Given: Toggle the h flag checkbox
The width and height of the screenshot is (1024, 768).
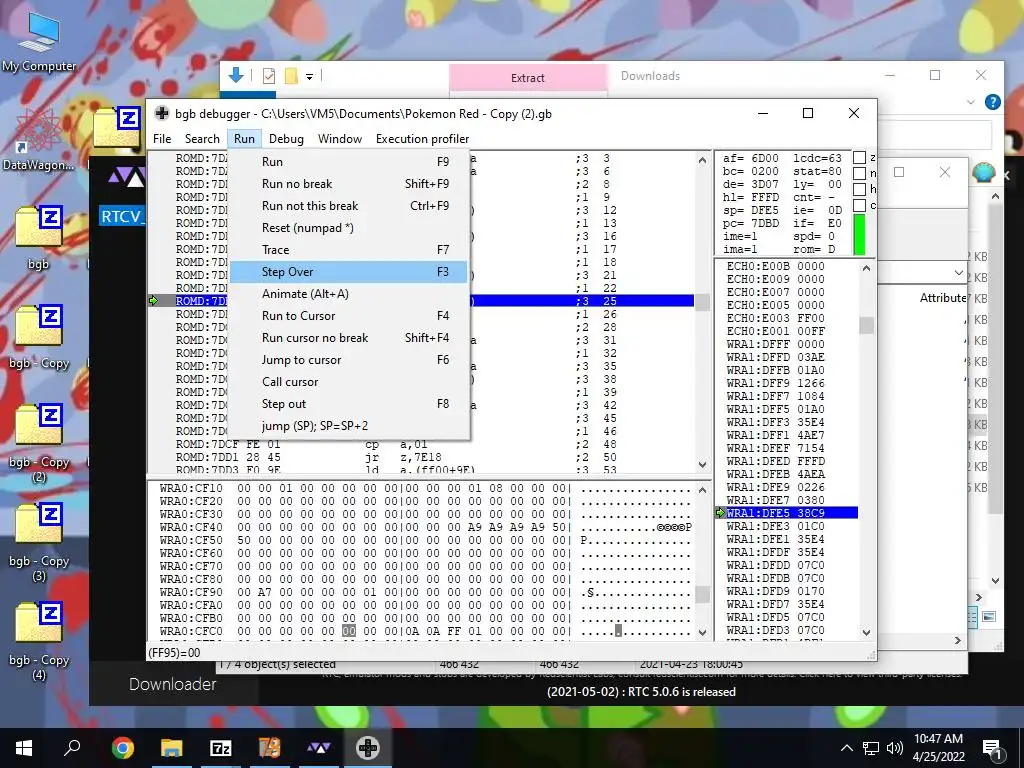Looking at the screenshot, I should 859,189.
